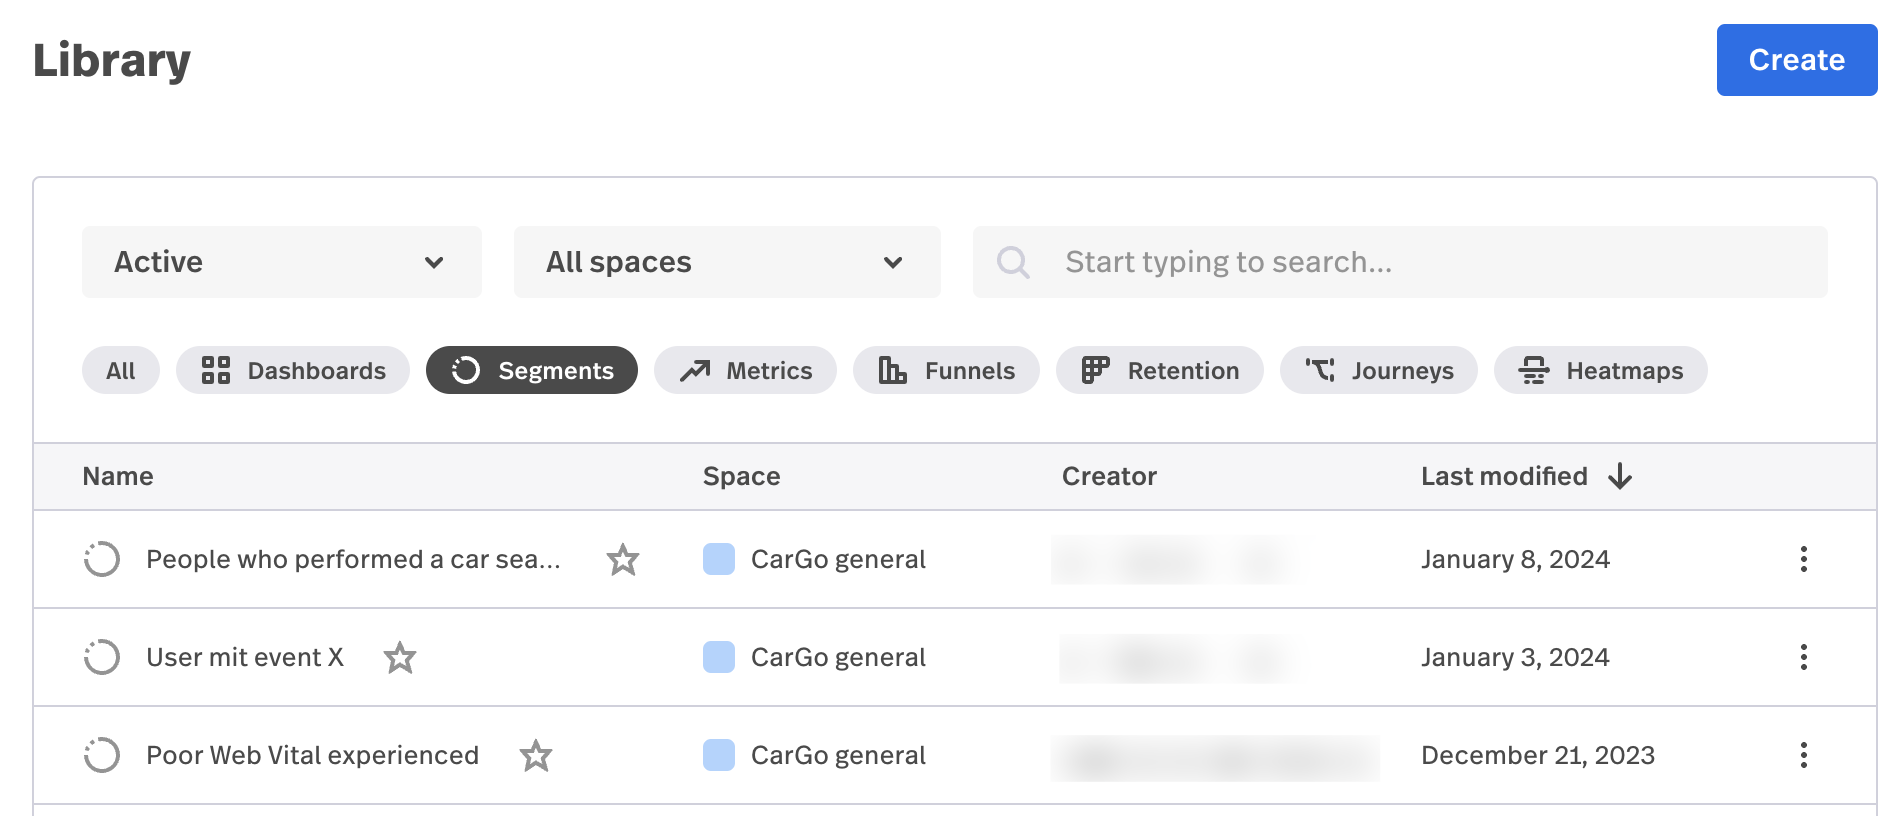Click the segment icon beside User mit event X
The width and height of the screenshot is (1904, 816).
click(102, 657)
